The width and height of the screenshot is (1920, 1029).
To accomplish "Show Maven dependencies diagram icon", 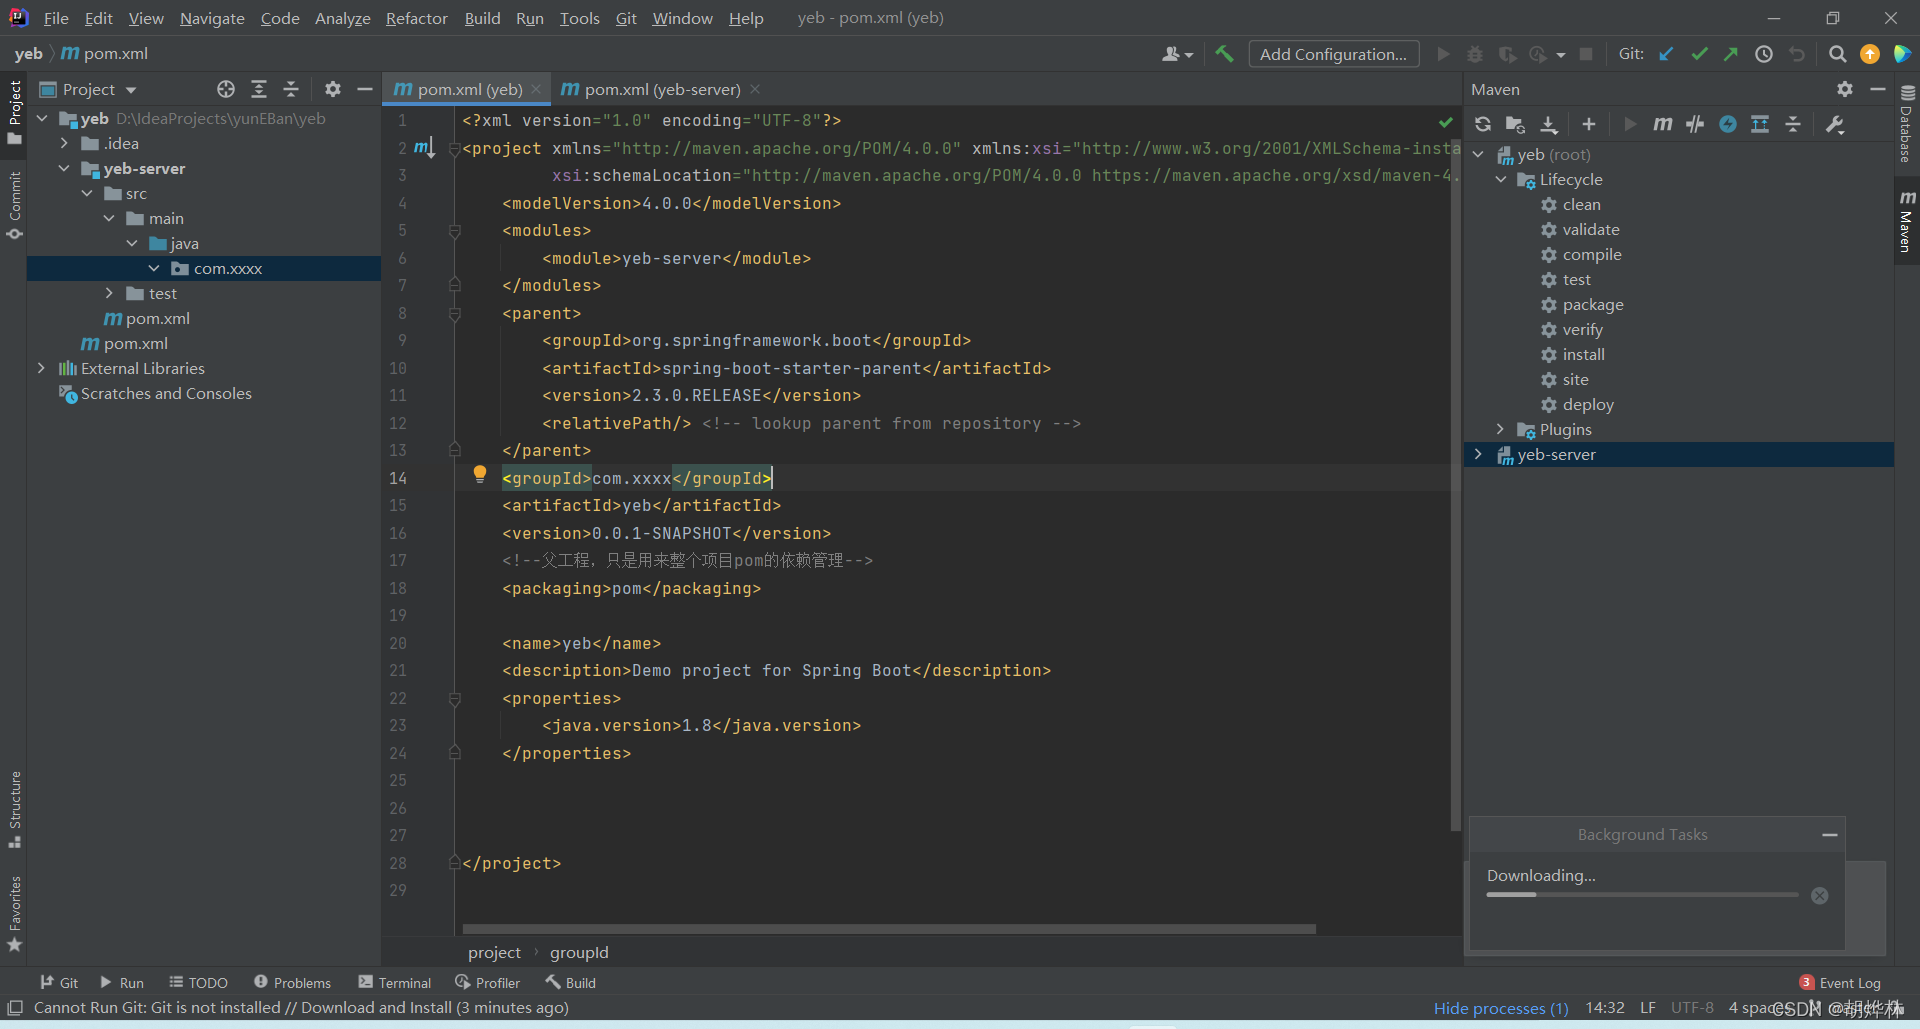I will pos(1760,124).
